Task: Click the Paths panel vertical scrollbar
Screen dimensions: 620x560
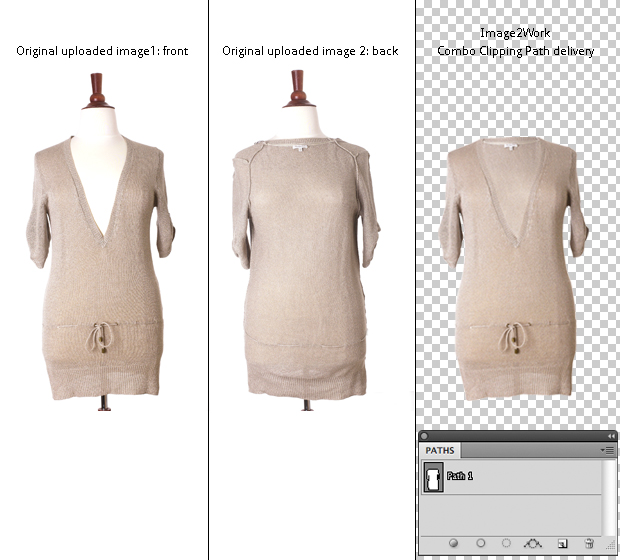Action: pyautogui.click(x=607, y=498)
